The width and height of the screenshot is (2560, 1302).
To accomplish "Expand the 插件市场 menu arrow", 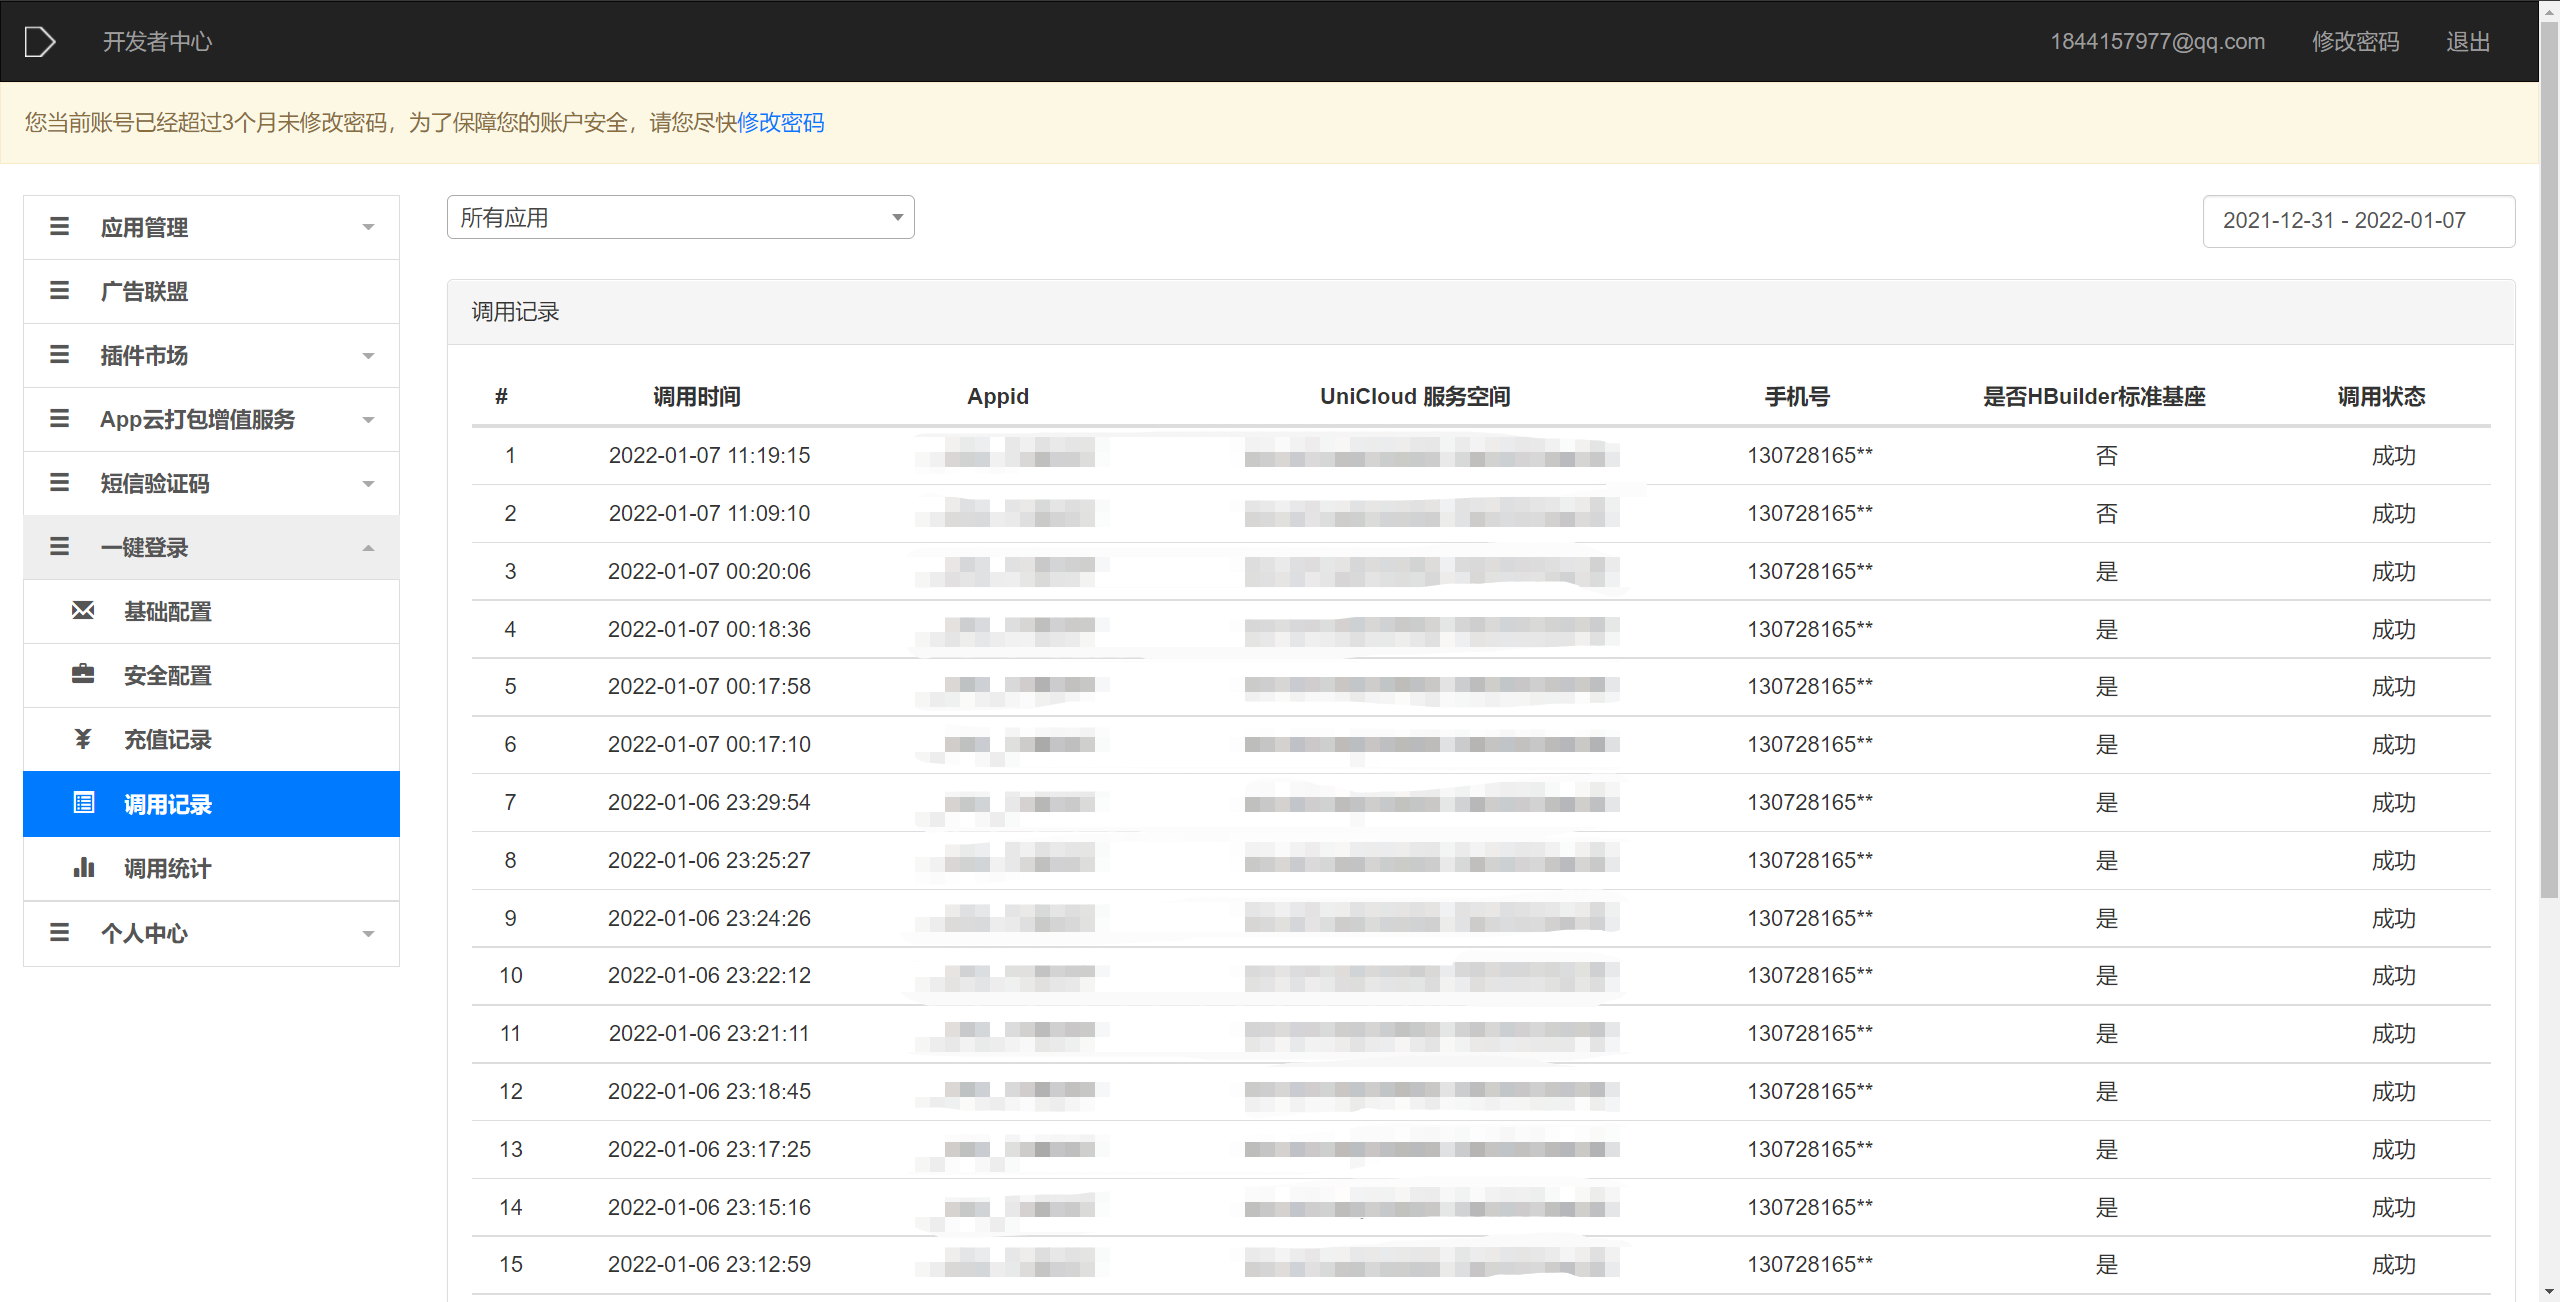I will pos(368,356).
